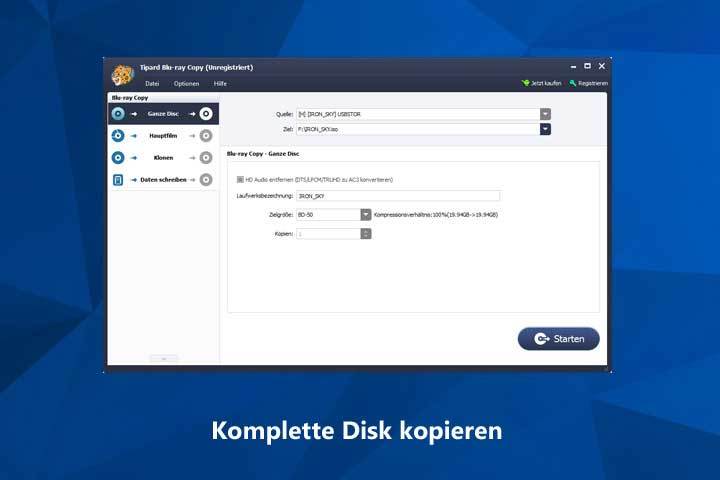Screen dimensions: 720x480
Task: Click the Registrieren key icon
Action: (573, 83)
